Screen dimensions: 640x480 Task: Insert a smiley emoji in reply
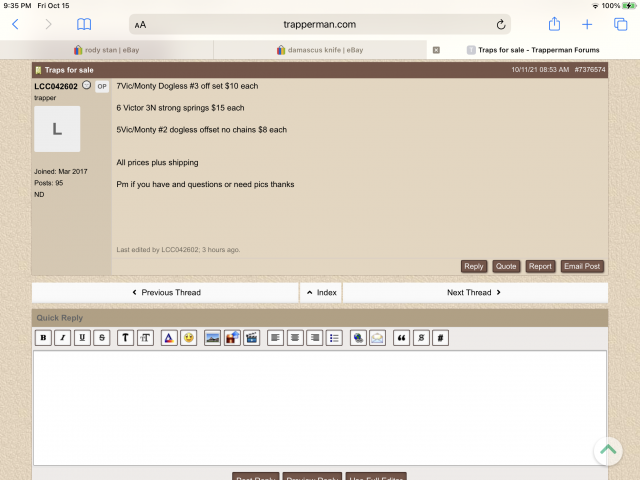tap(188, 338)
